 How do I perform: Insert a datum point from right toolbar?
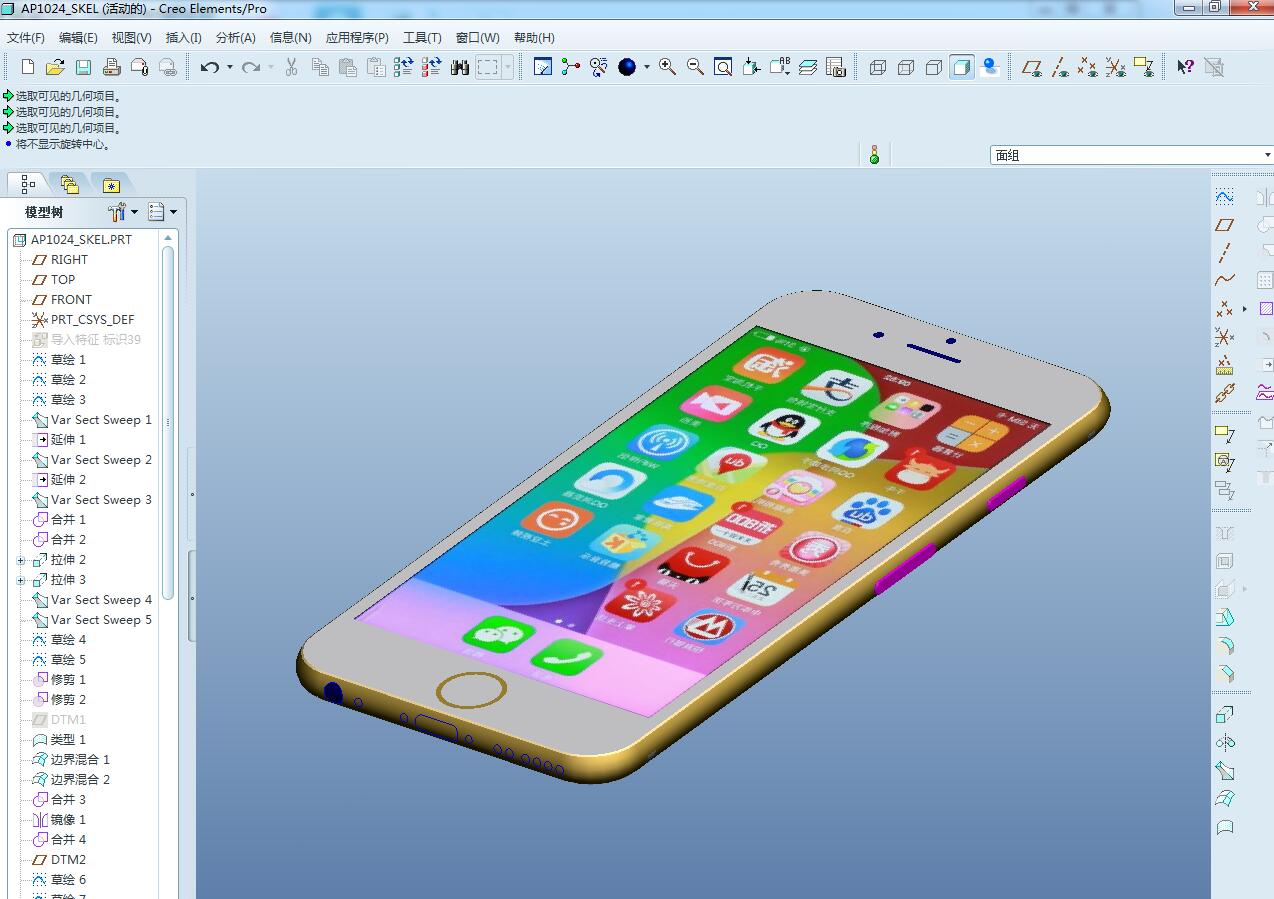click(1224, 309)
